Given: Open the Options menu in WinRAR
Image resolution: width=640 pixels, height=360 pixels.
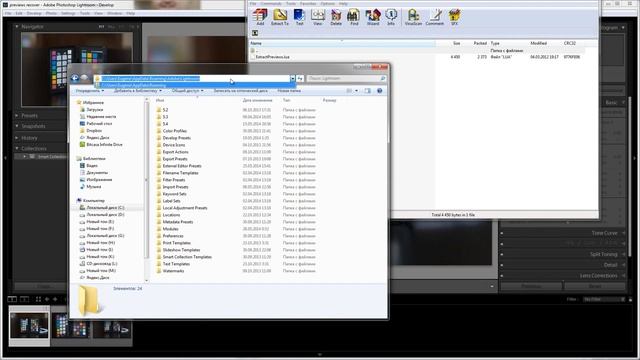Looking at the screenshot, I should tap(327, 4).
